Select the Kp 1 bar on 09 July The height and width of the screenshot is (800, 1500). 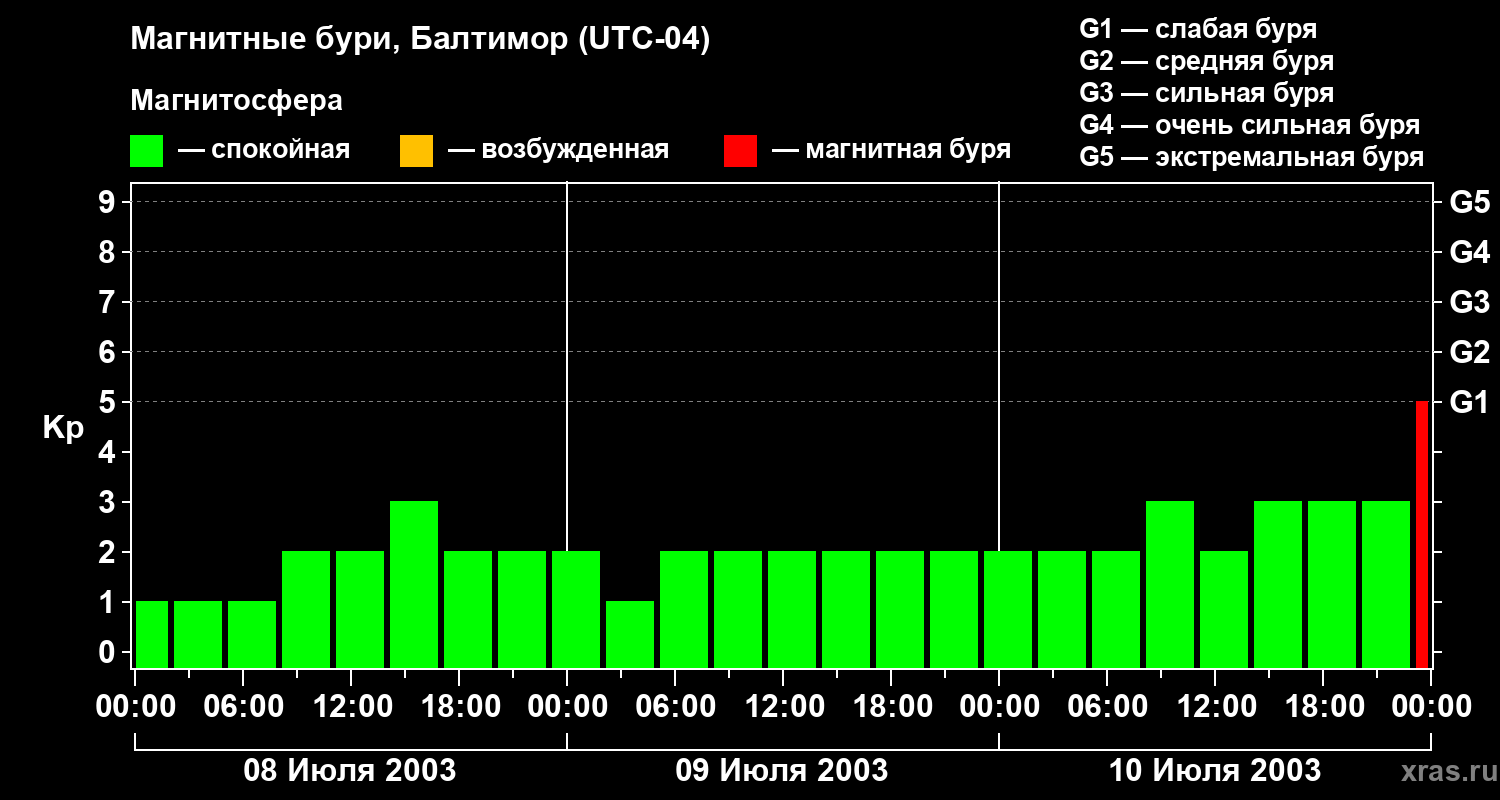tap(630, 634)
